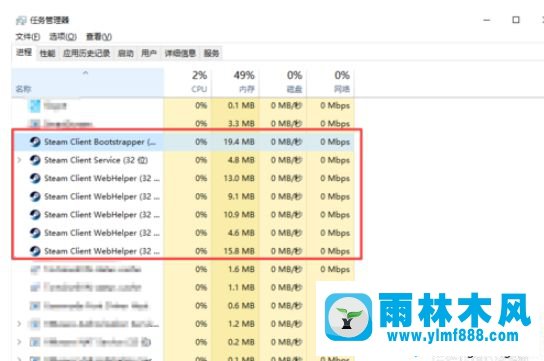The image size is (544, 361).
Task: Open the 文件(F) menu
Action: (x=28, y=36)
